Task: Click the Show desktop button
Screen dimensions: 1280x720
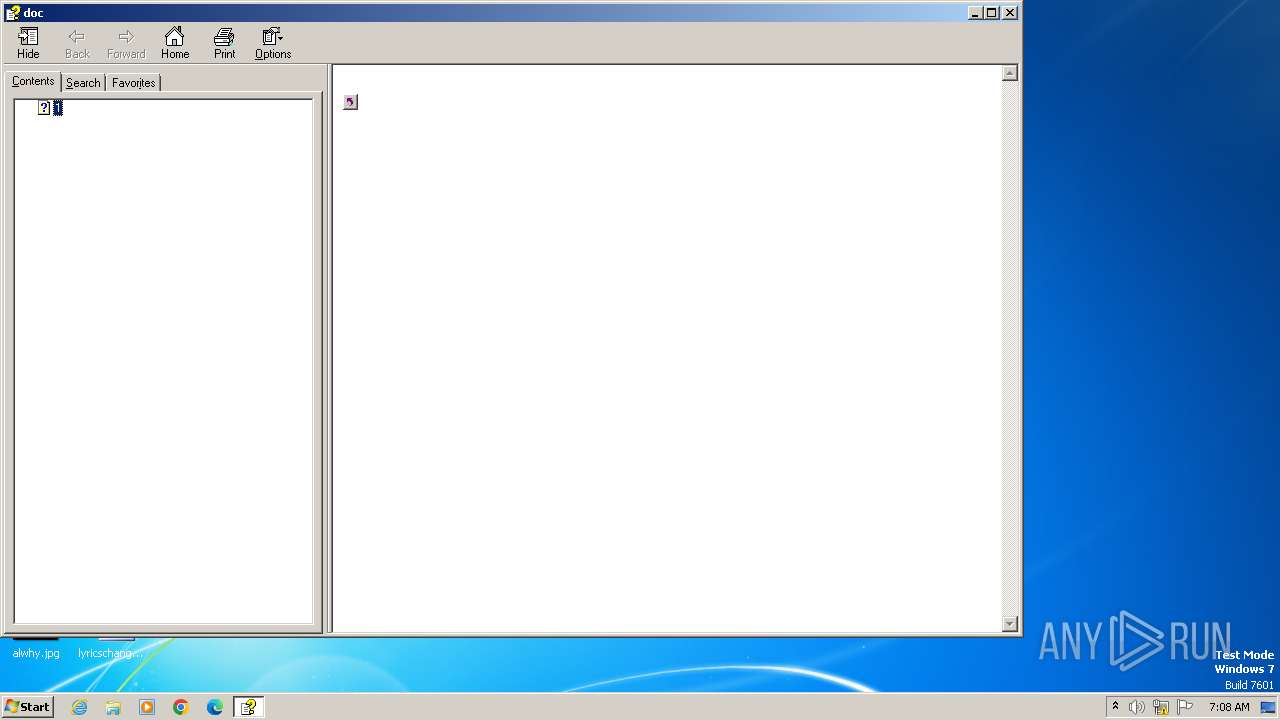Action: pos(1268,707)
